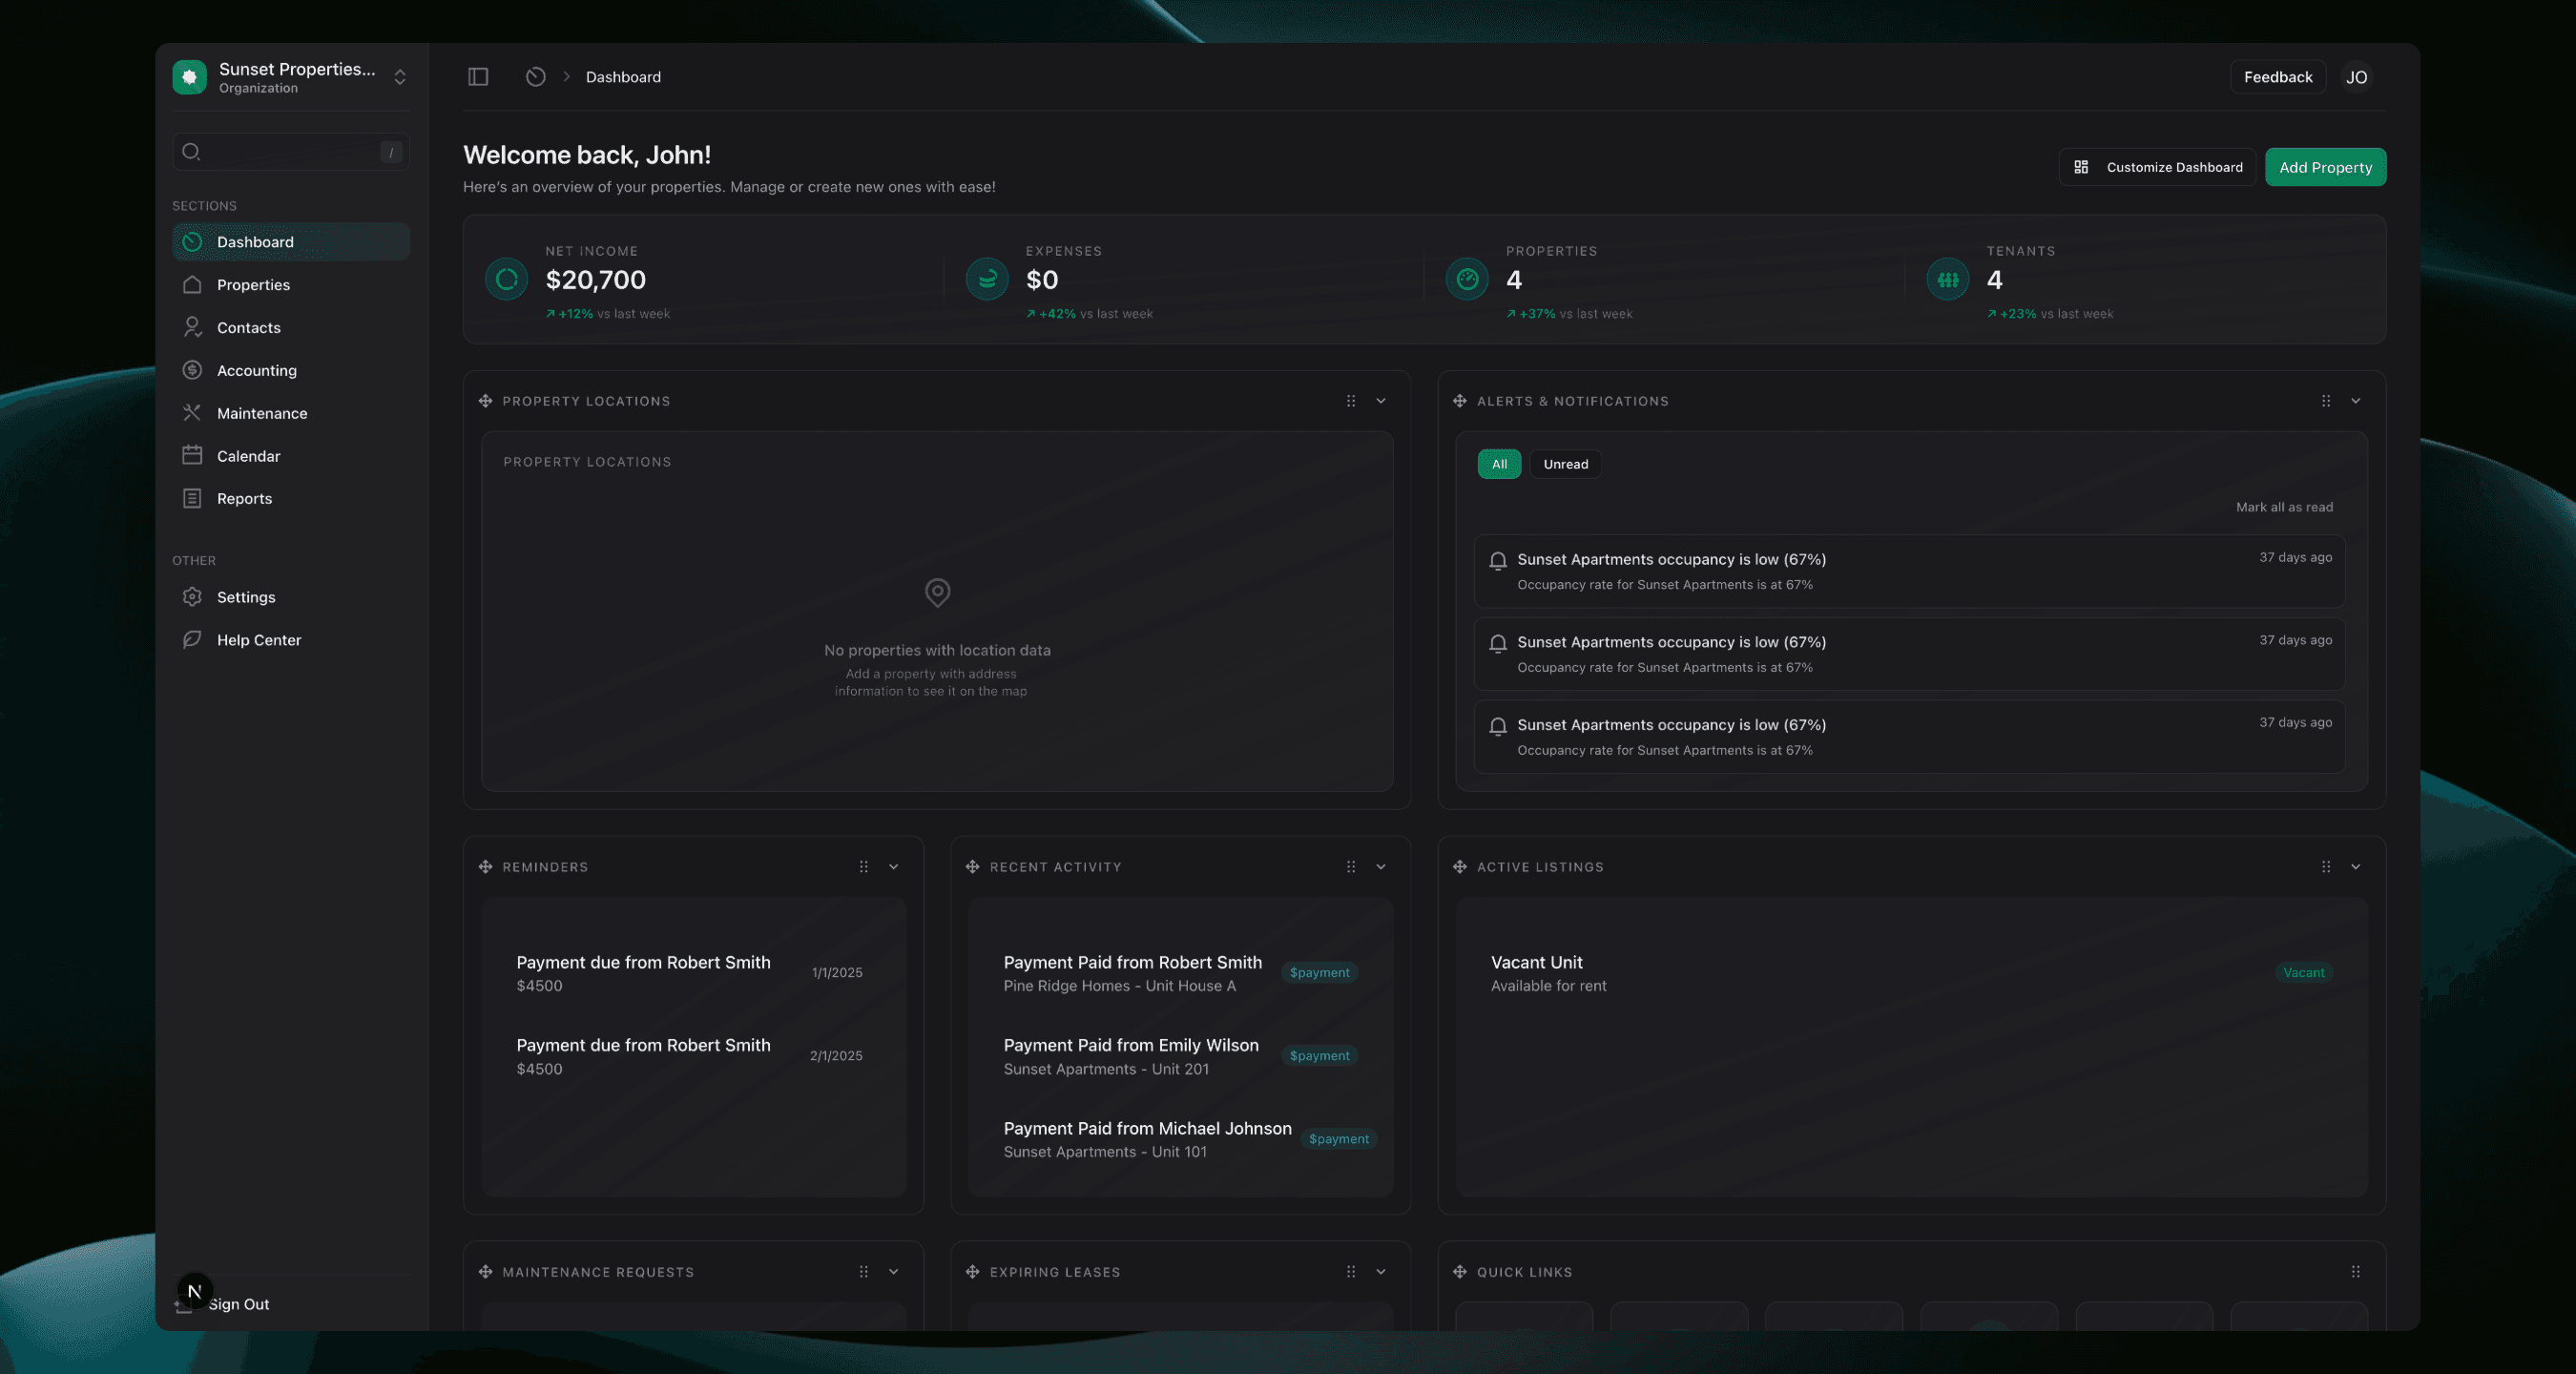This screenshot has width=2576, height=1374.
Task: Click grip dots on Active Listings widget
Action: (2326, 867)
